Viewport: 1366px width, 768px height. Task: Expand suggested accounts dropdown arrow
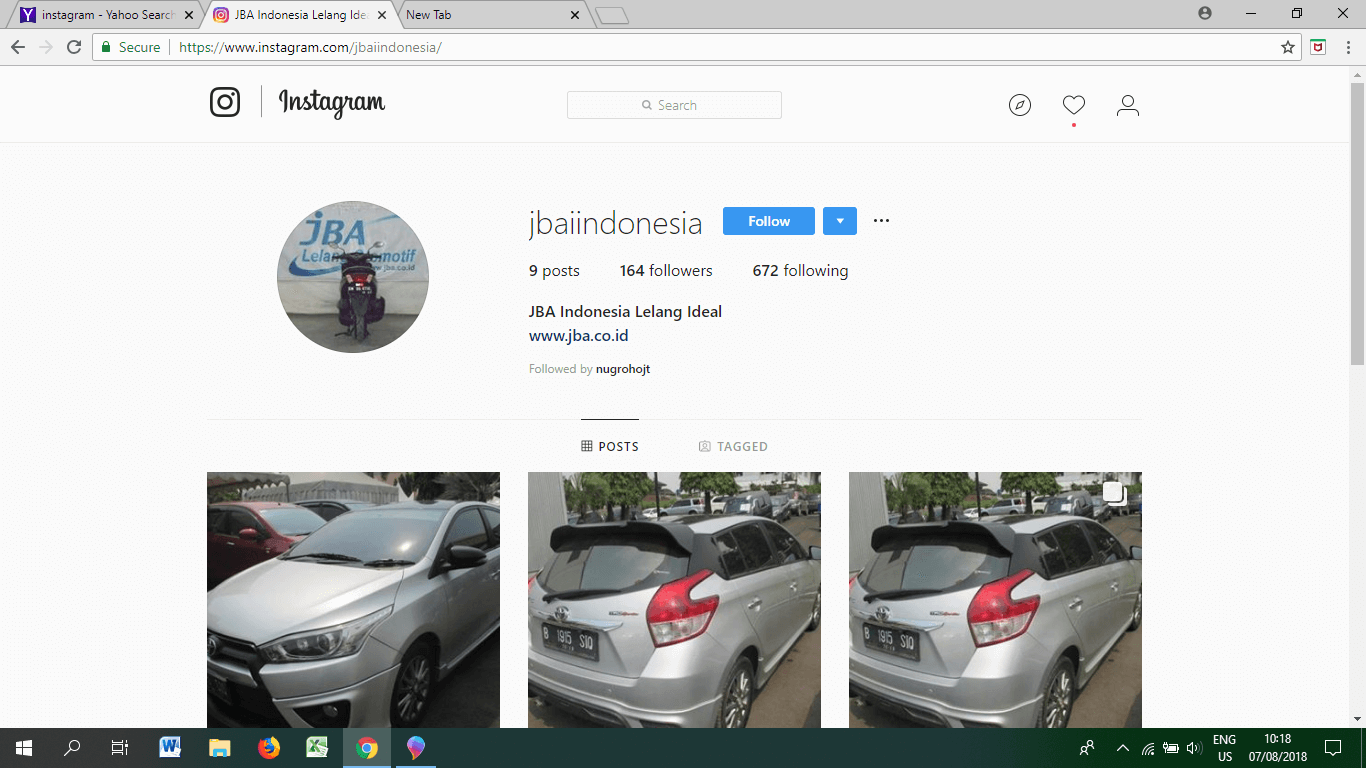839,221
